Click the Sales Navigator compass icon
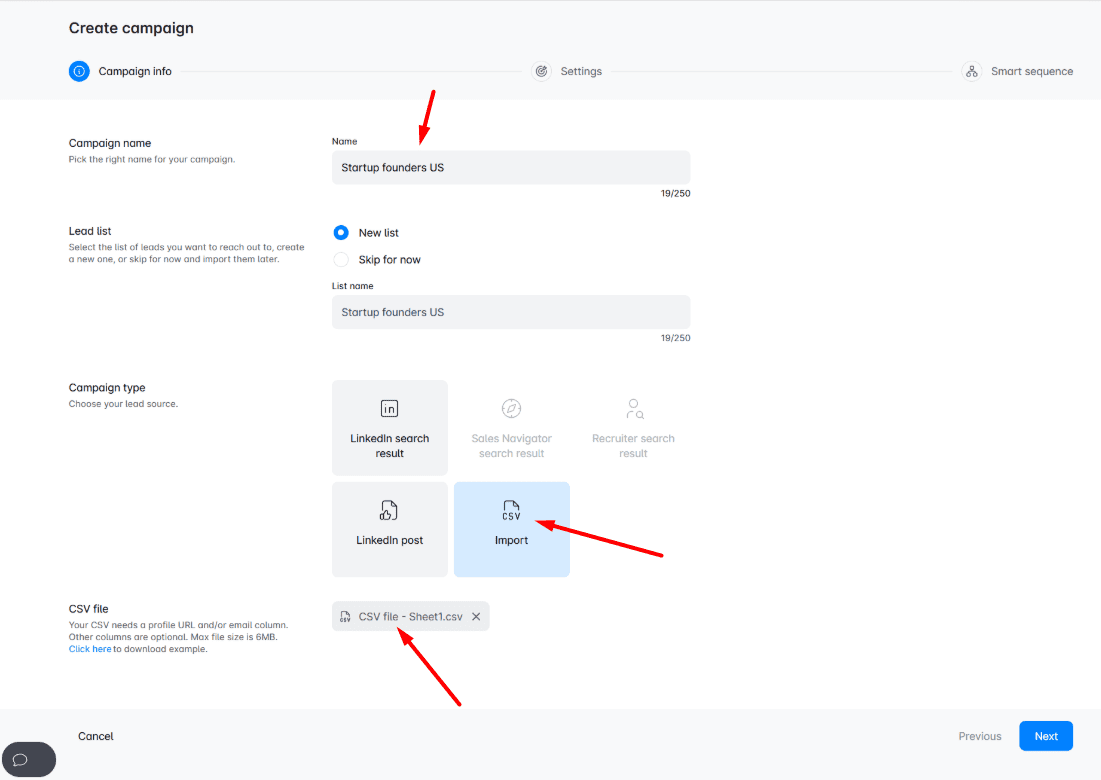 point(511,408)
